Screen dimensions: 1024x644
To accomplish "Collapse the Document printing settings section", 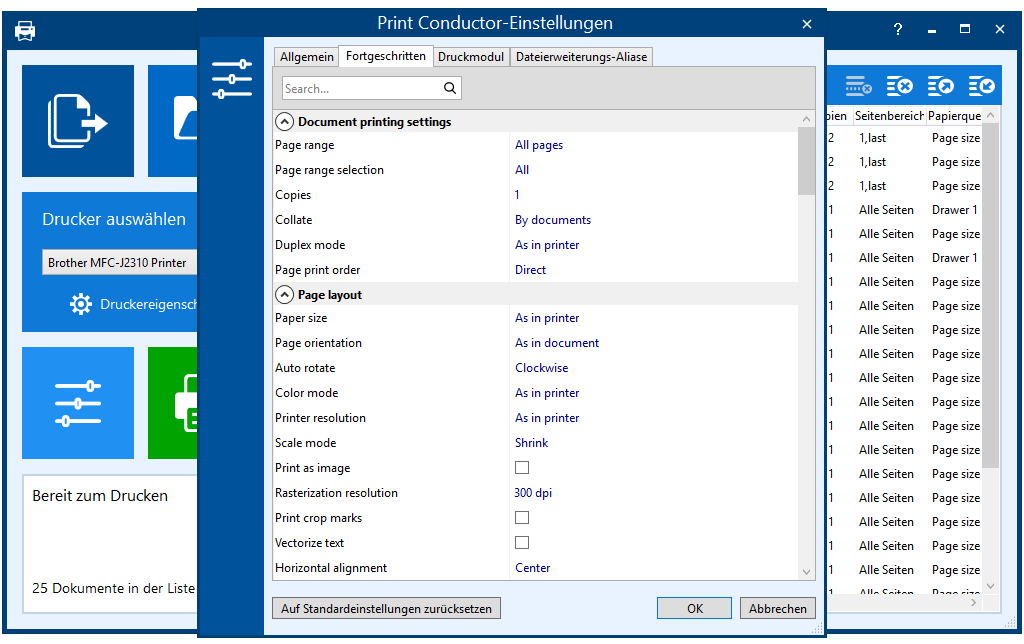I will tap(284, 122).
